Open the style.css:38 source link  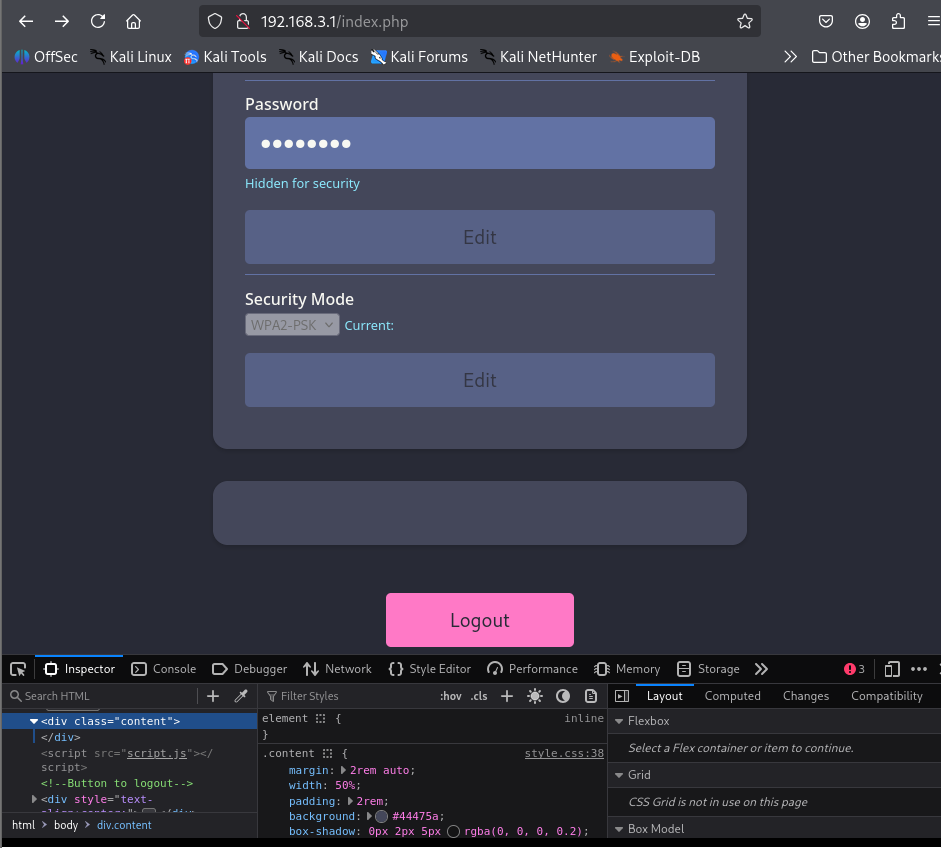tap(564, 753)
